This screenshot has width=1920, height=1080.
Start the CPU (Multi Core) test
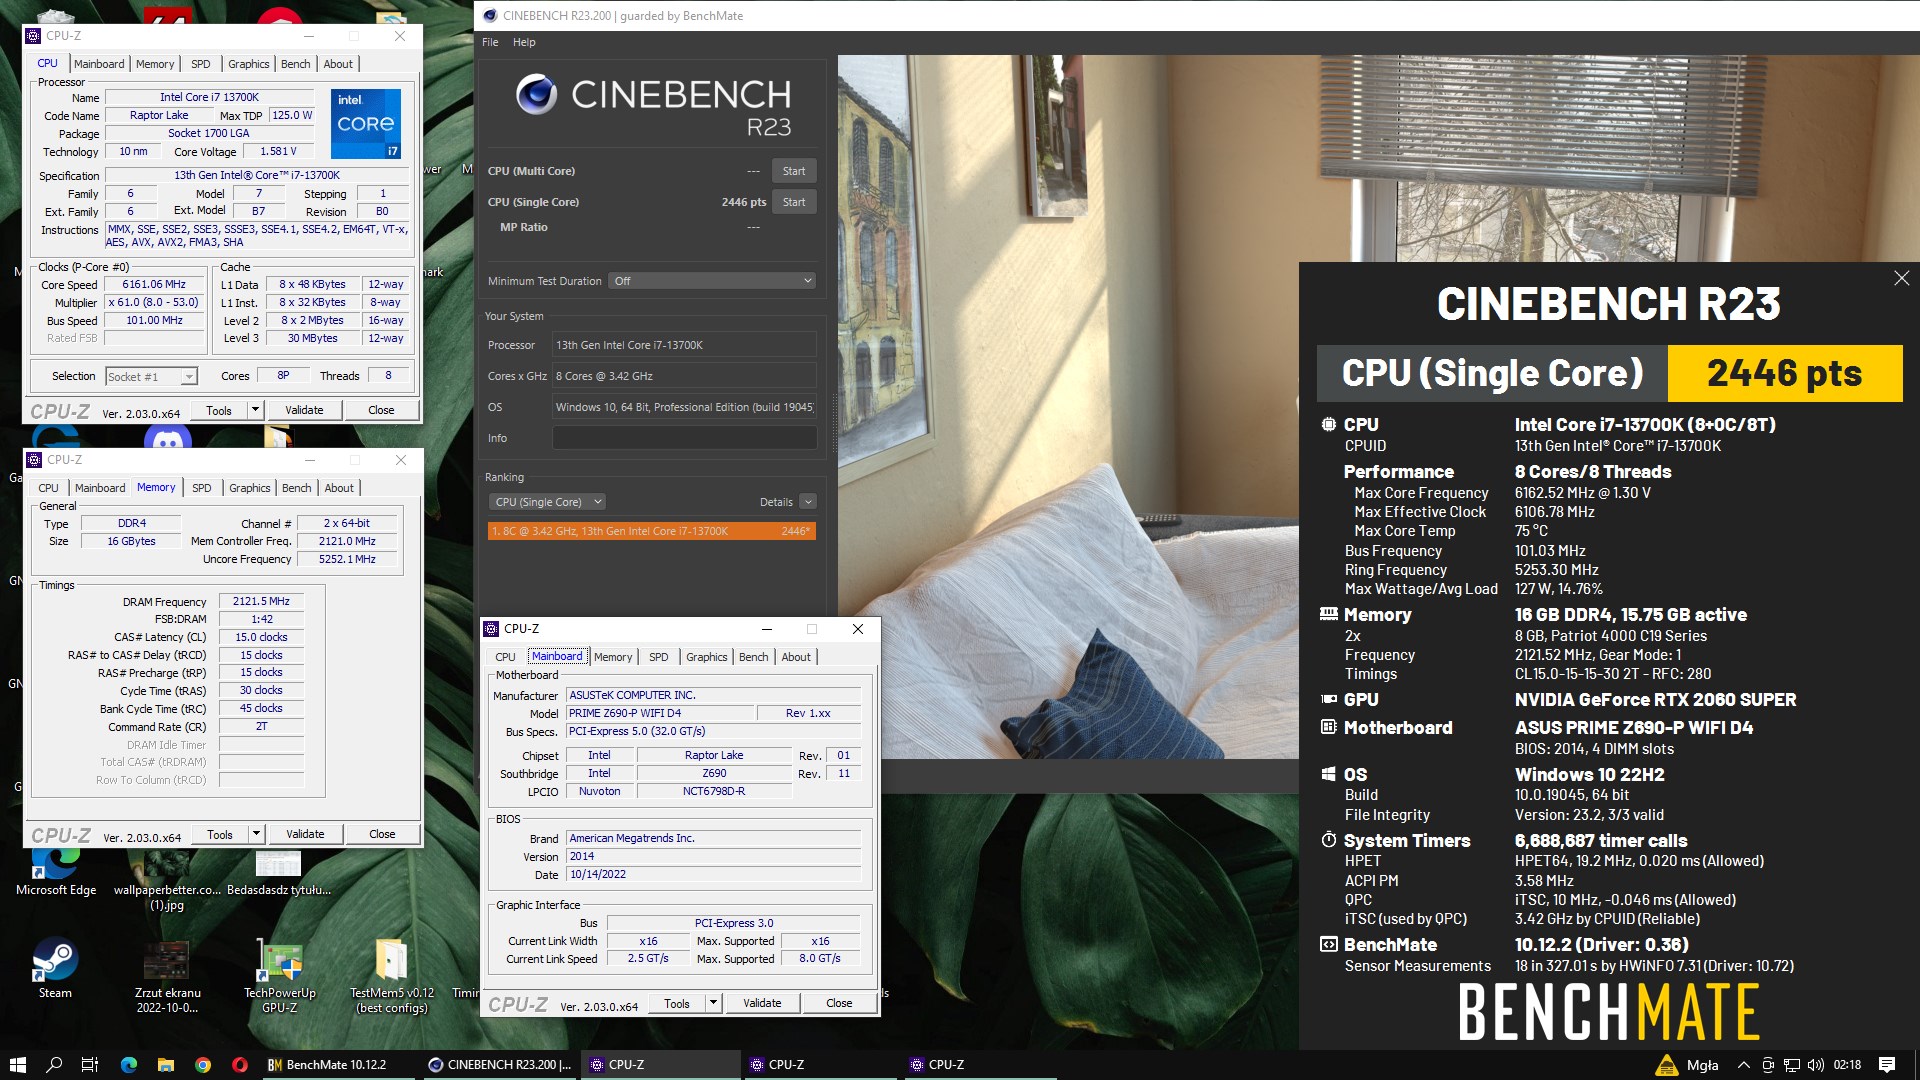[793, 171]
